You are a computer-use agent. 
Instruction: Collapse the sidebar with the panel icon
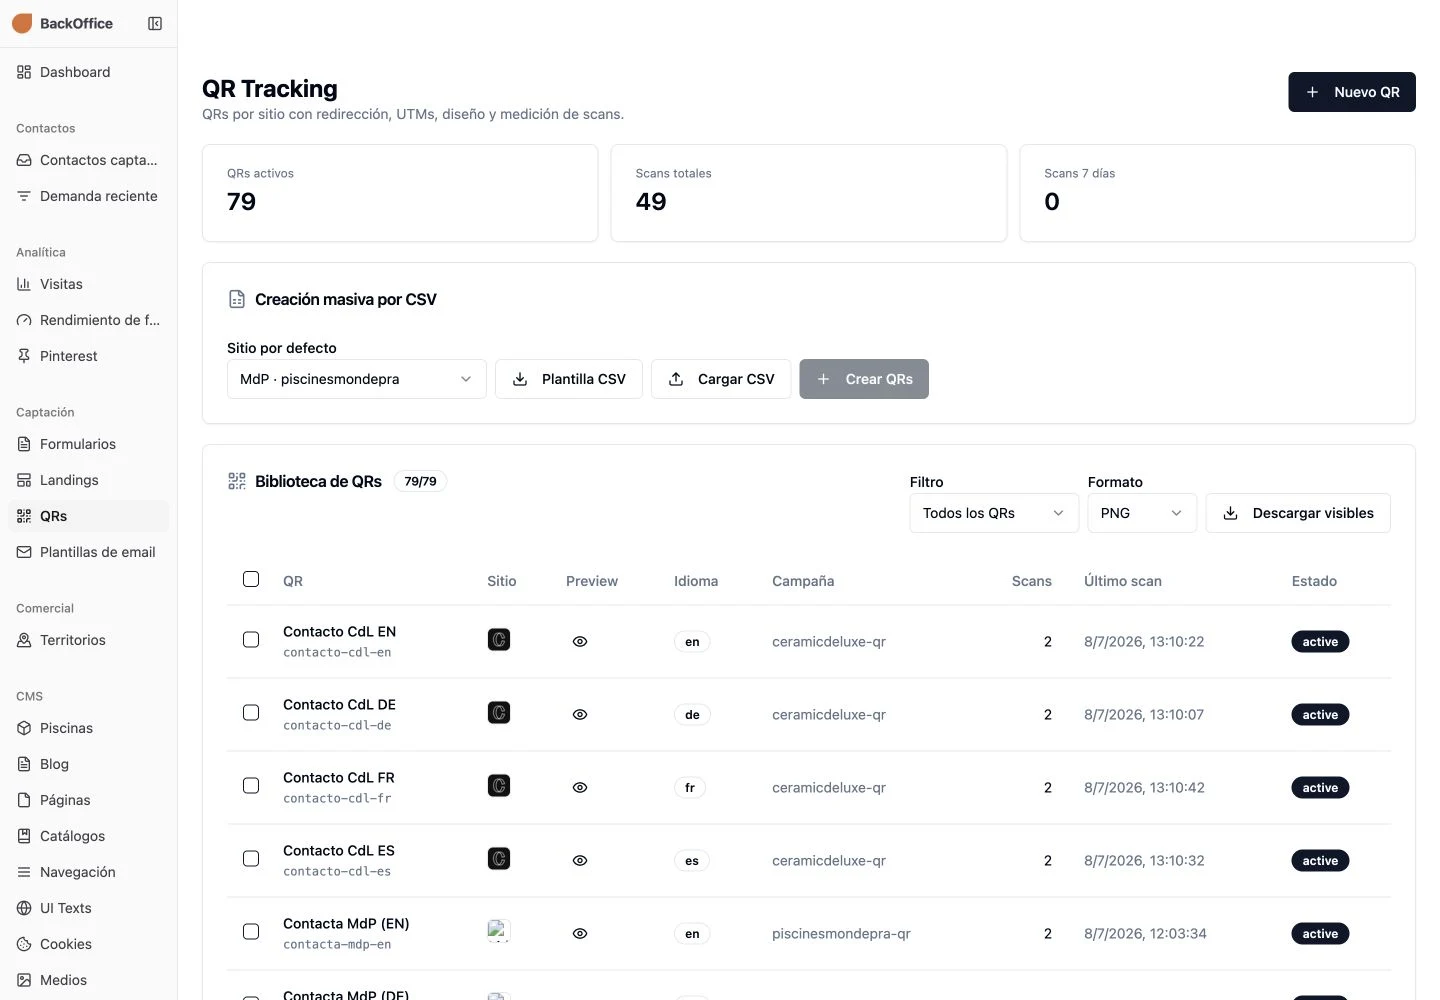[x=155, y=23]
